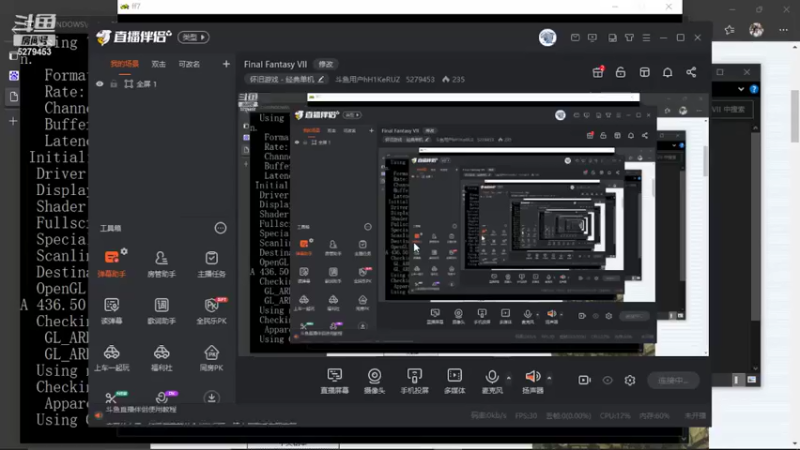Open the mail icon in the title bar

(x=575, y=38)
